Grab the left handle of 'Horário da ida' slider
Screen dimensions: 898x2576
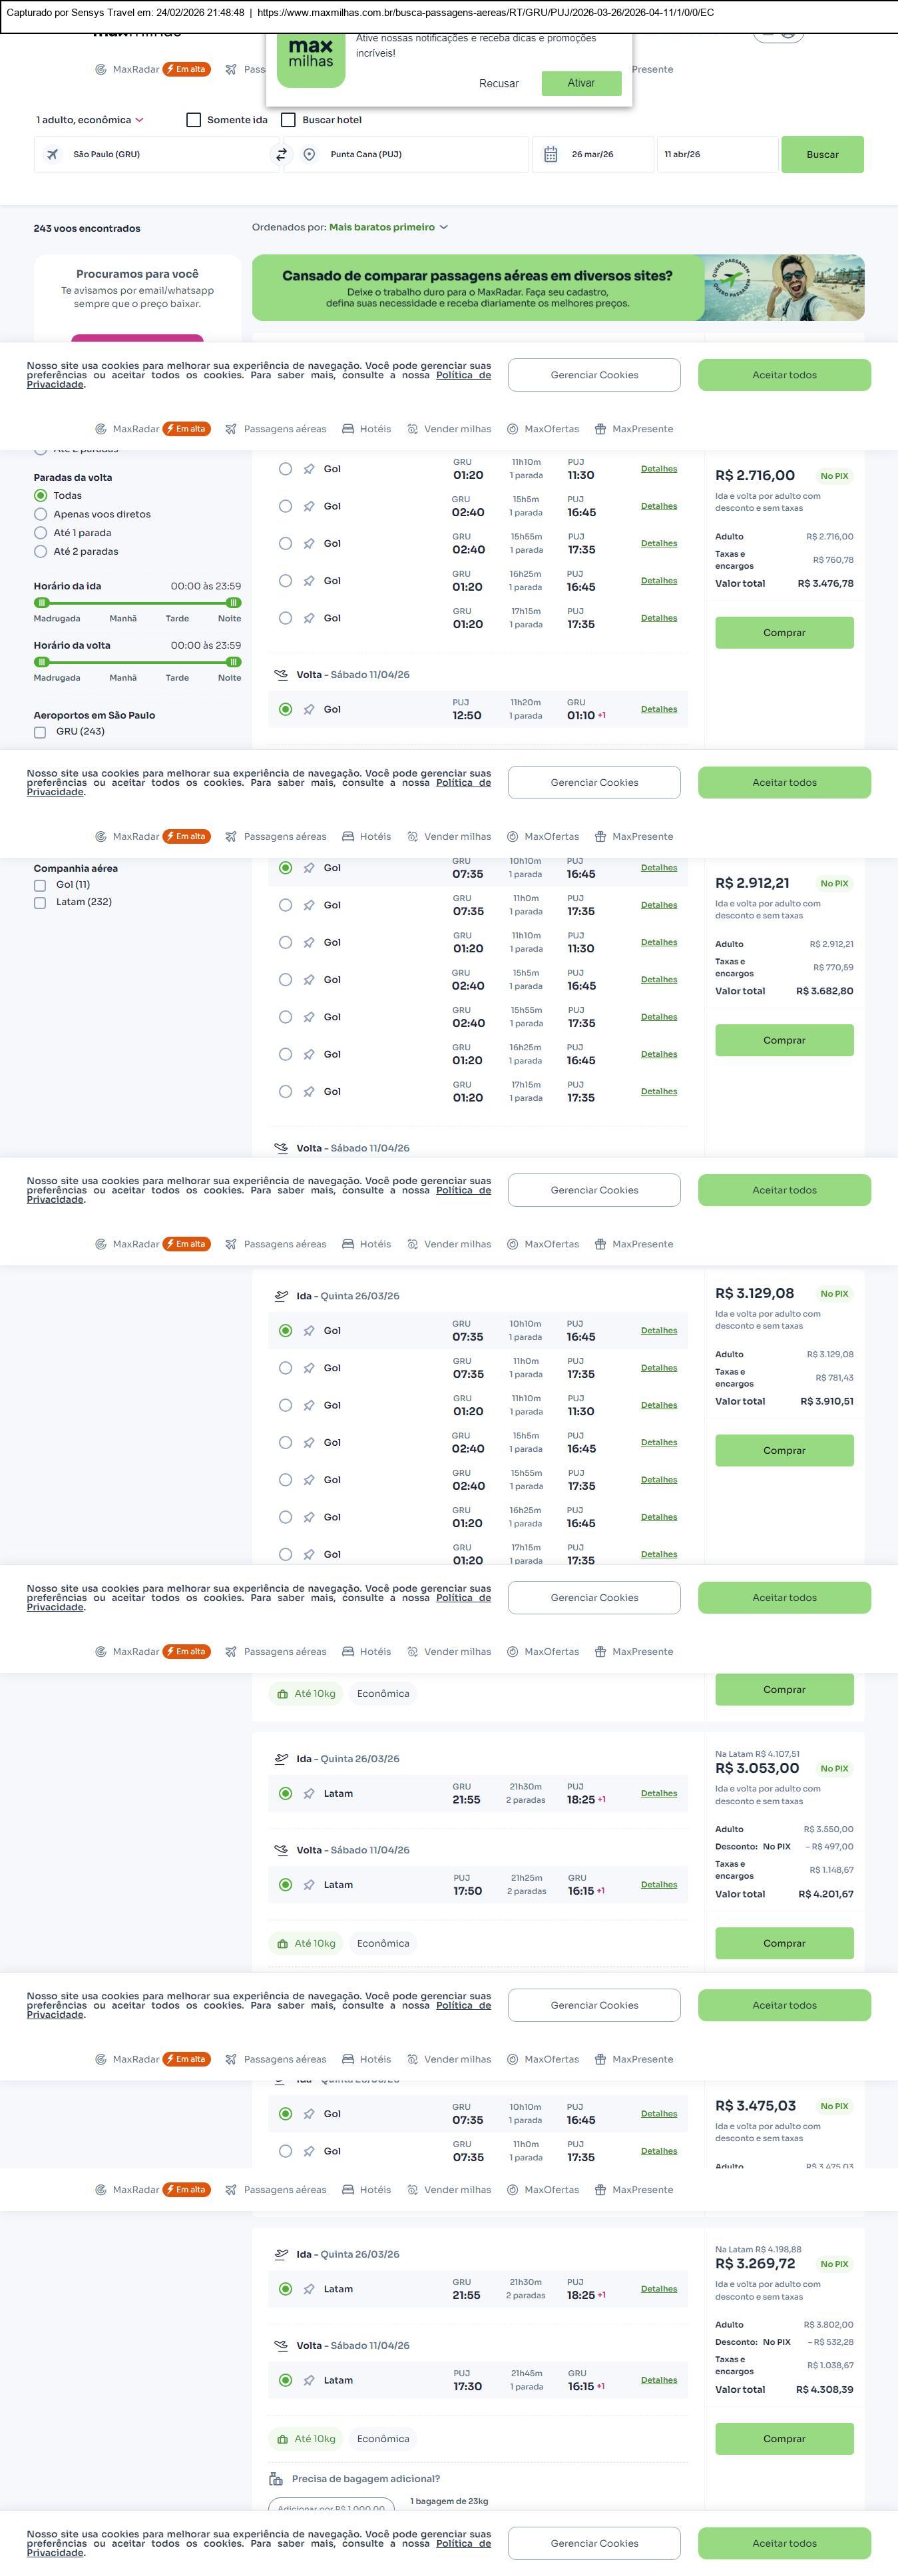click(x=41, y=603)
